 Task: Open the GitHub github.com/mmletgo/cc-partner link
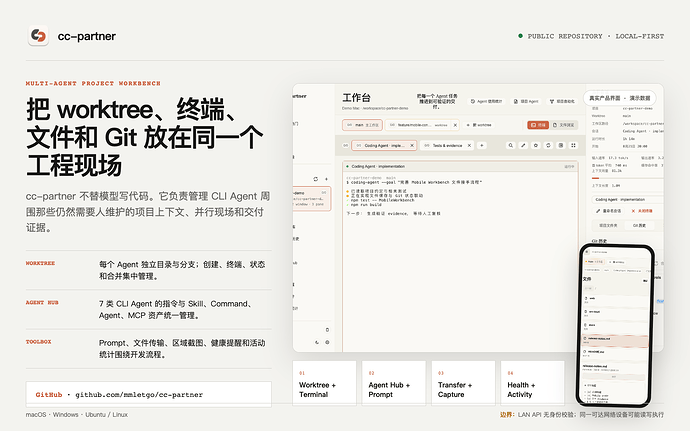[149, 394]
